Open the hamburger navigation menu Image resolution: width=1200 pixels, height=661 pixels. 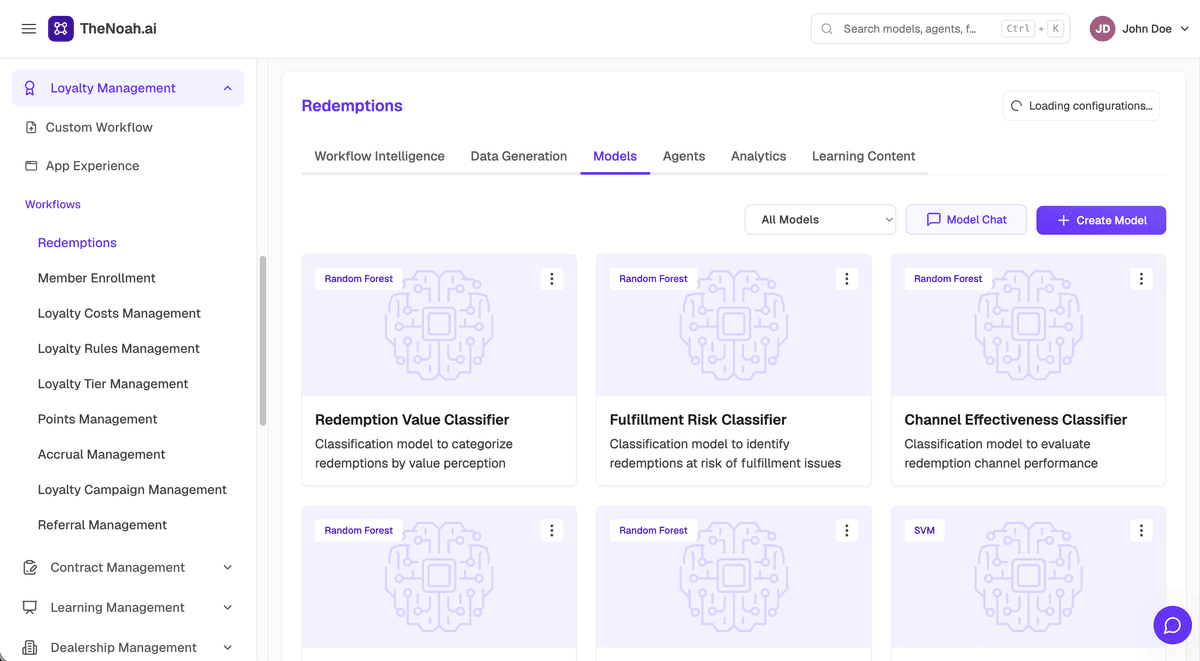(29, 29)
